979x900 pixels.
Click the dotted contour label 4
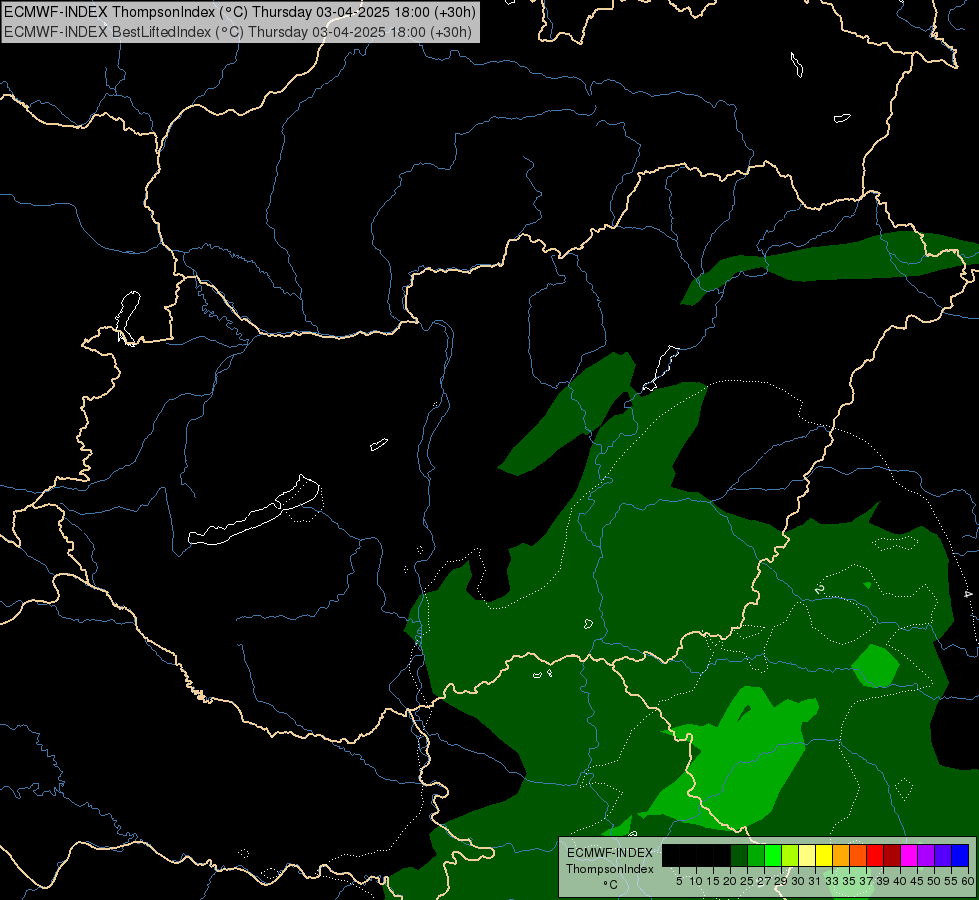coord(967,594)
